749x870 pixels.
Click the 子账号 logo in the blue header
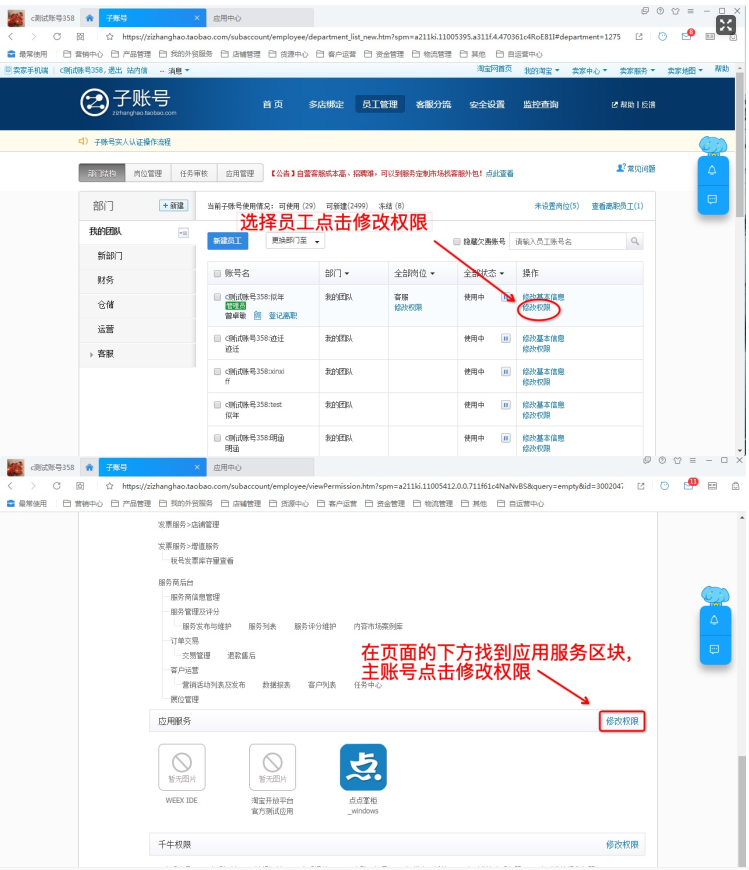click(x=128, y=102)
